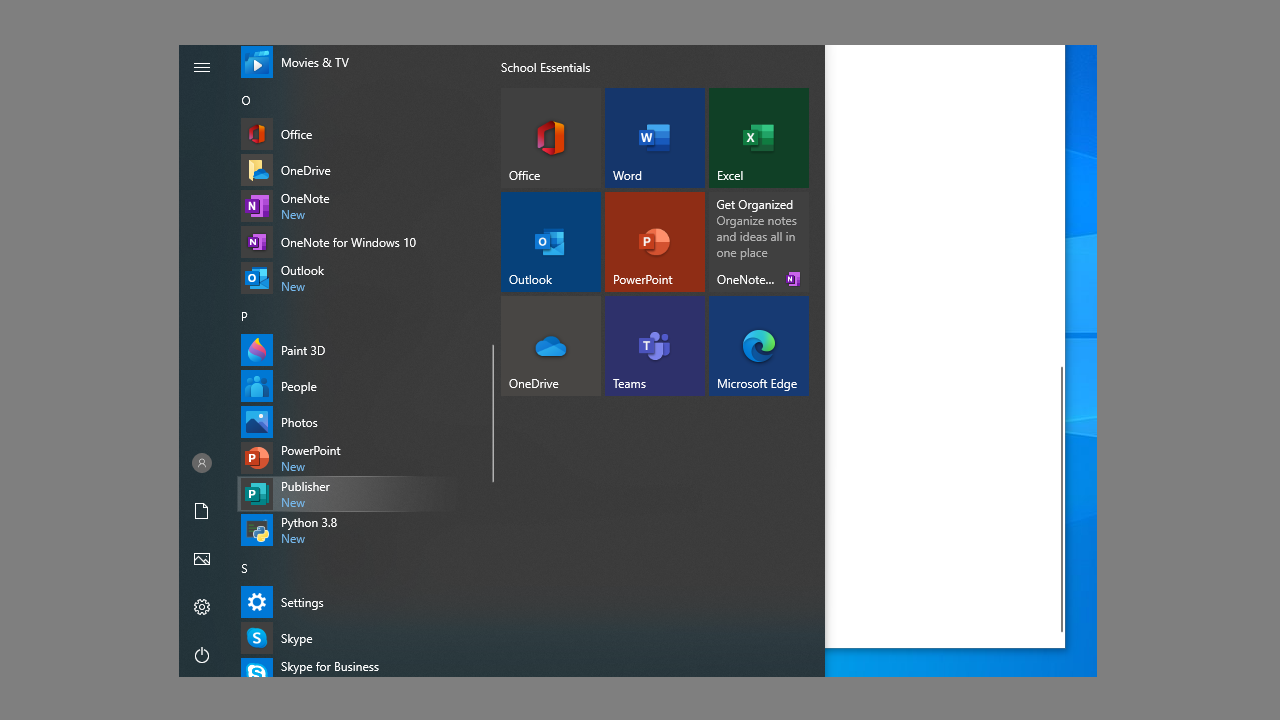Click the OneDrive tile
This screenshot has height=720, width=1280.
coord(551,346)
